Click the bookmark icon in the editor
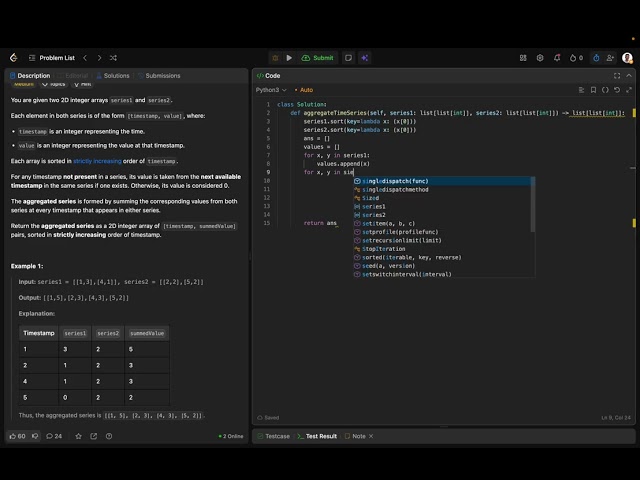Viewport: 640px width, 480px height. (593, 90)
